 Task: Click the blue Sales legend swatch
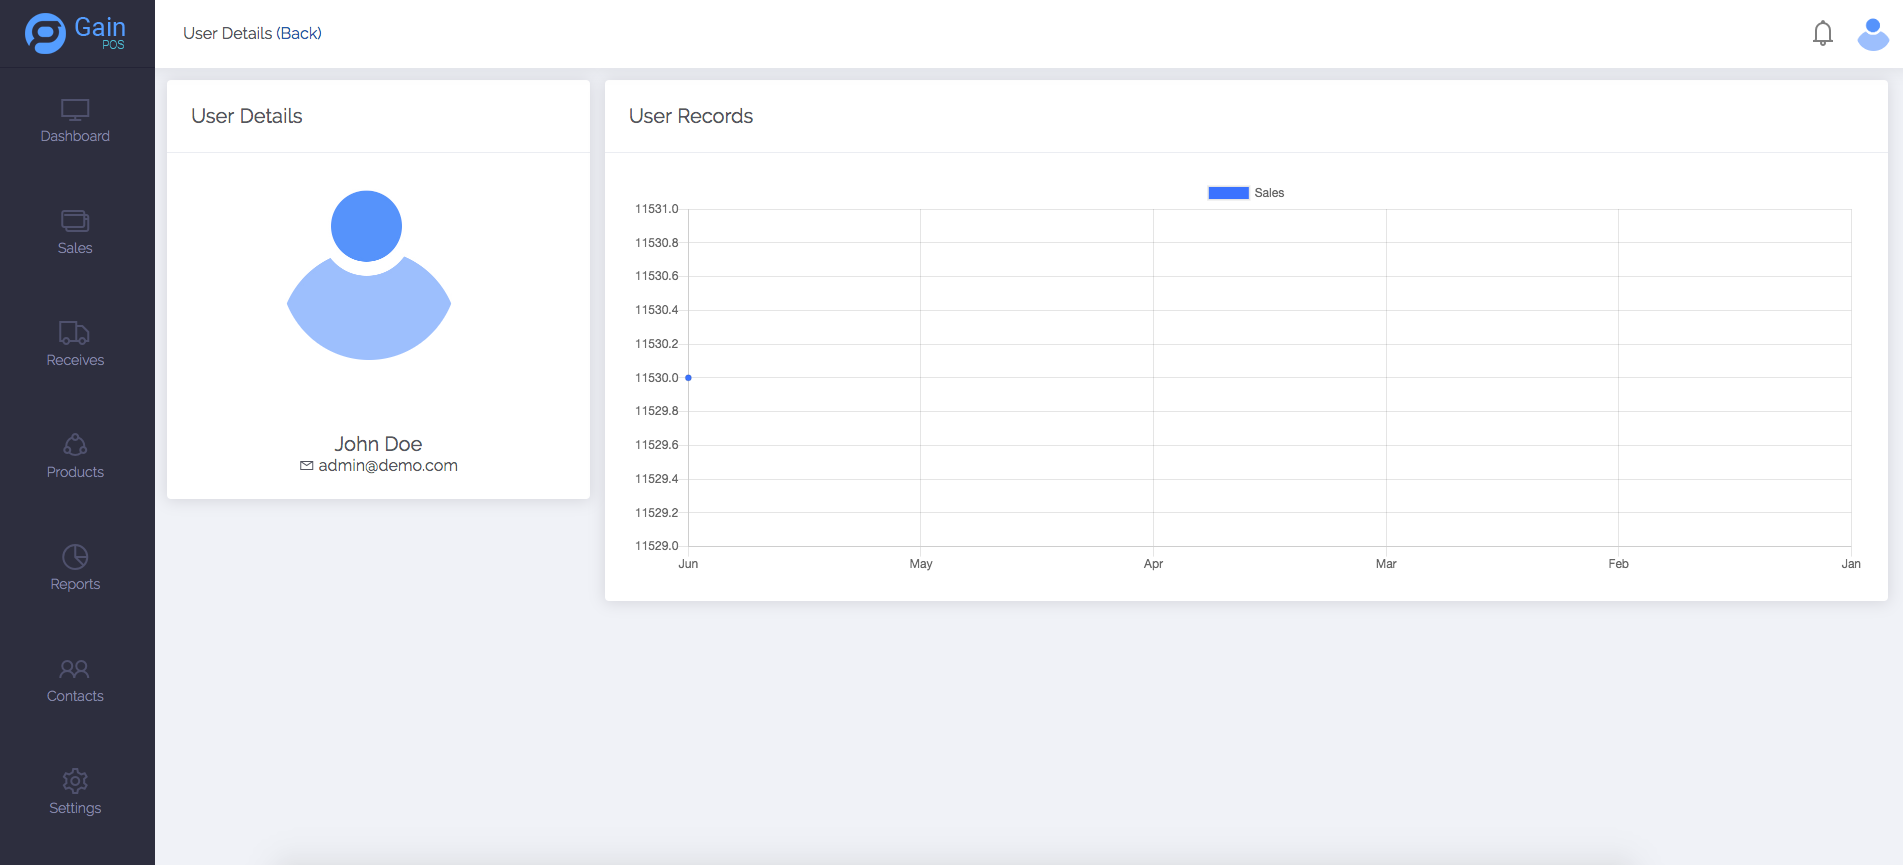tap(1228, 193)
